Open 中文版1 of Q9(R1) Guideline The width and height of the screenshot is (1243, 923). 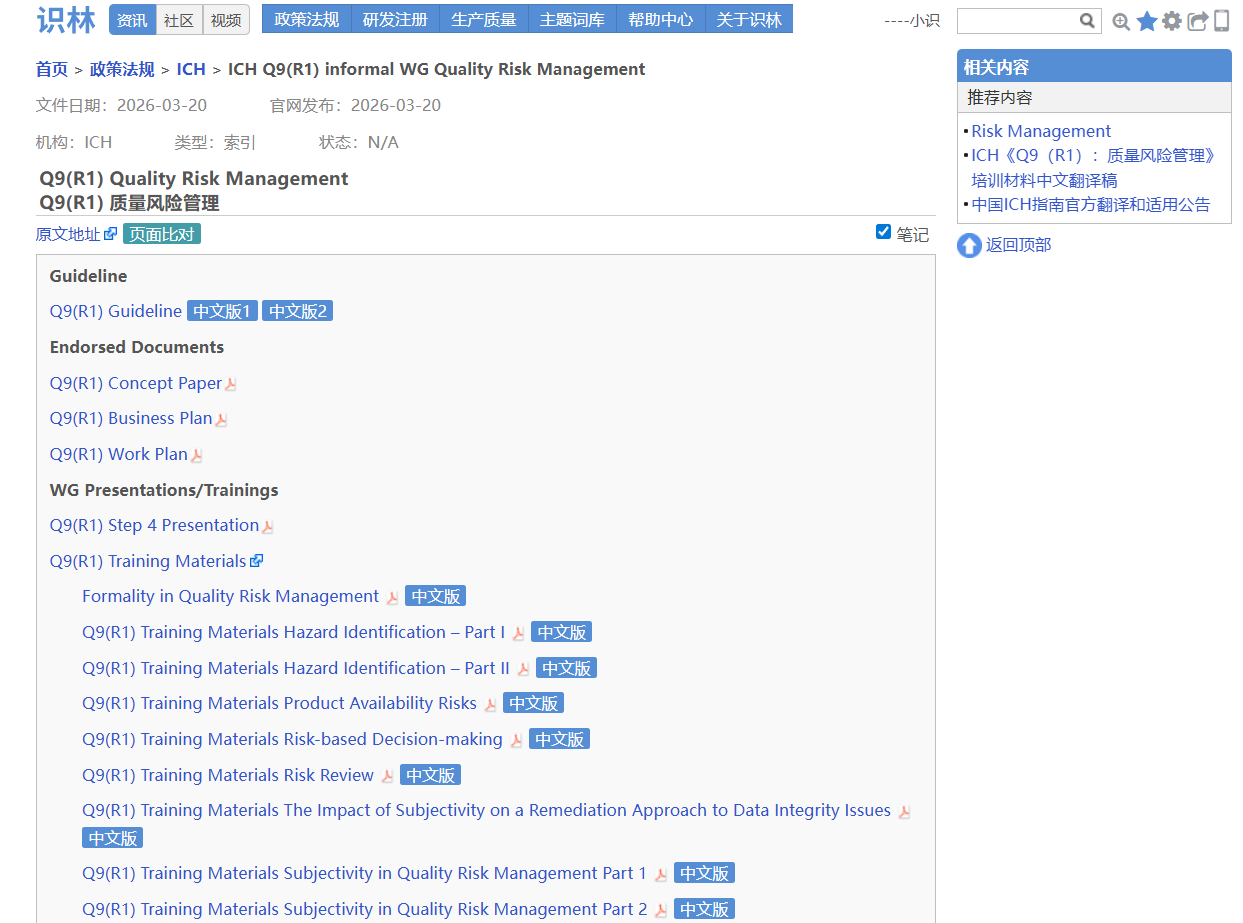point(222,311)
